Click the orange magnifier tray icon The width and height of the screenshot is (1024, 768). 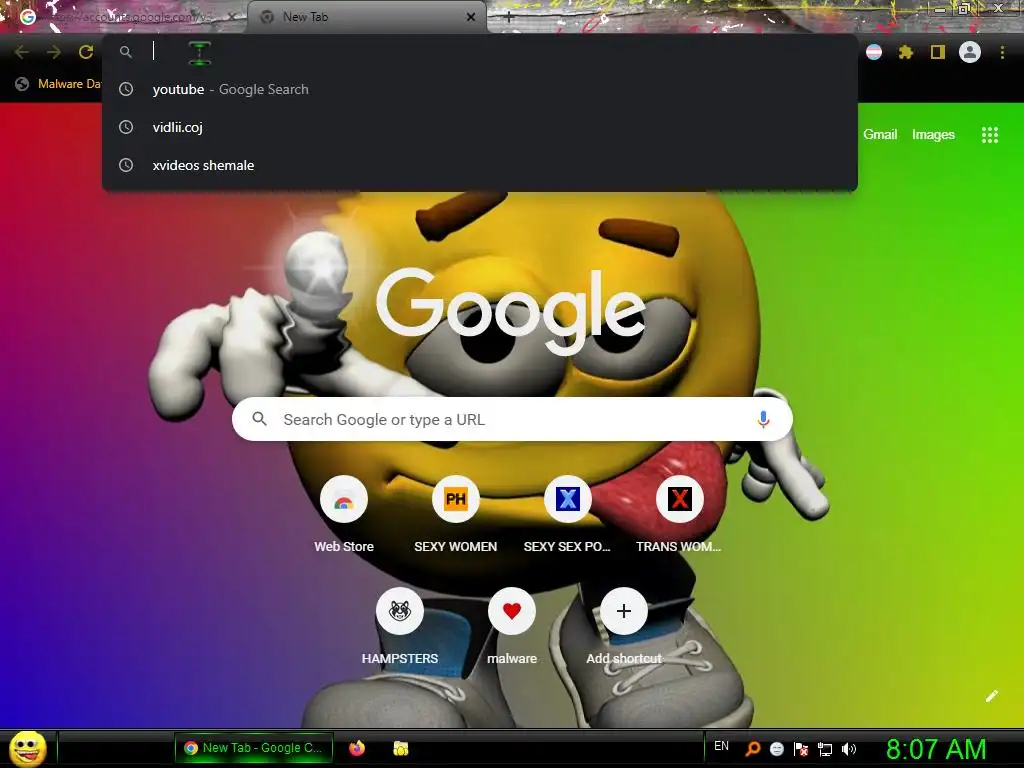coord(753,749)
